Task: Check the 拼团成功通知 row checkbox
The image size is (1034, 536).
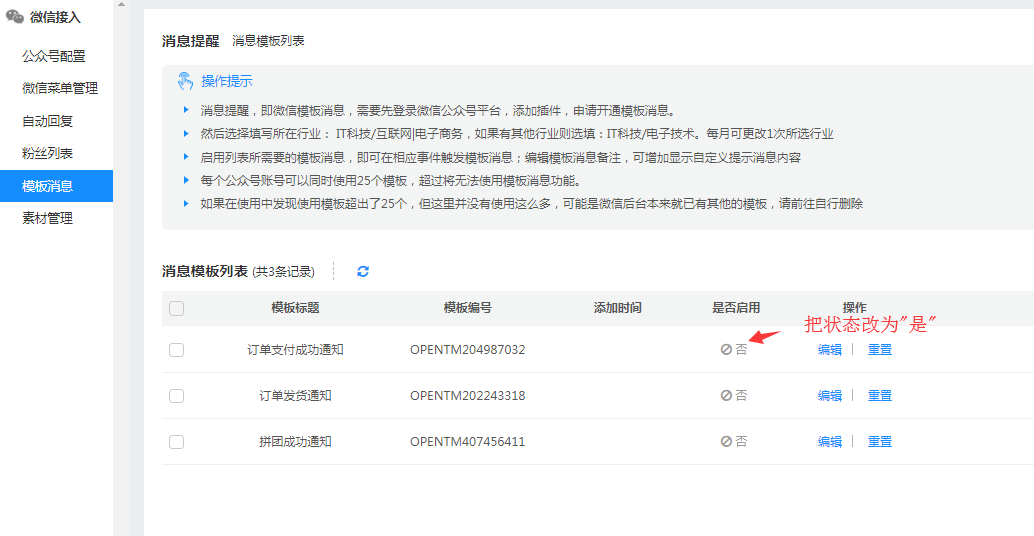Action: point(177,442)
